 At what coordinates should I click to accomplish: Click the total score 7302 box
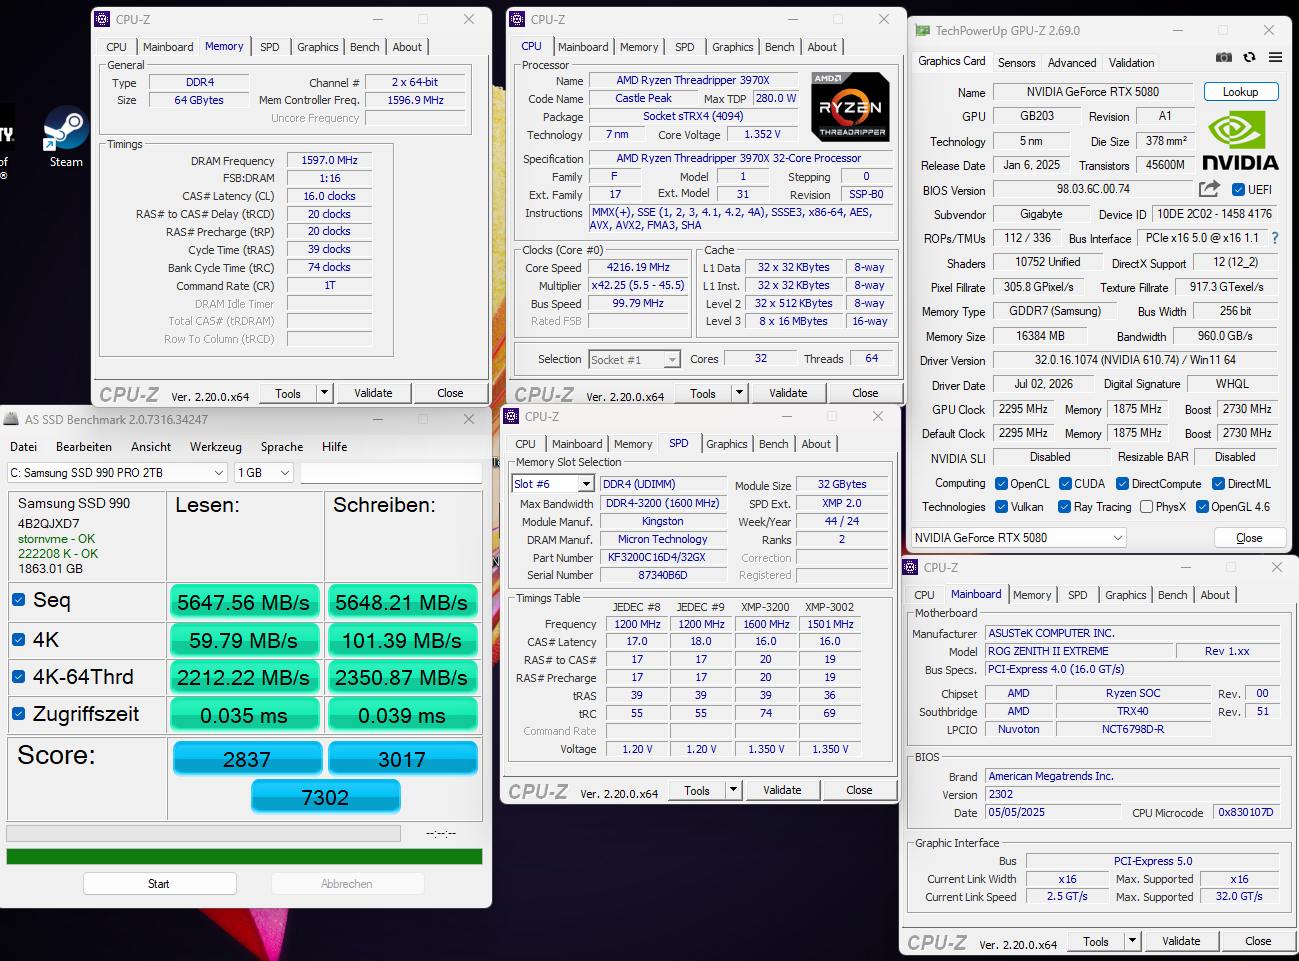click(x=326, y=797)
